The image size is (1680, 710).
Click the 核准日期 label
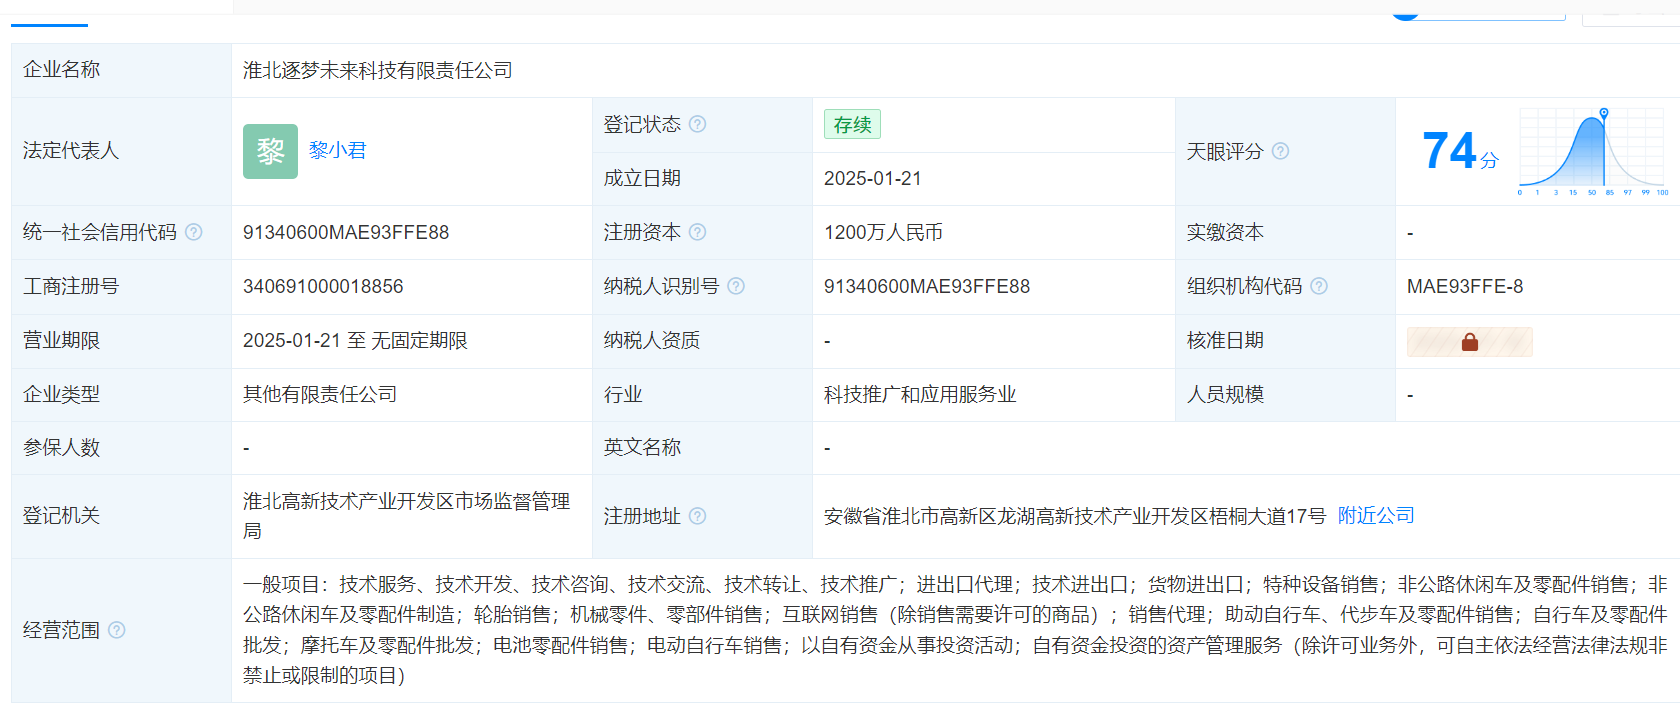coord(1225,340)
